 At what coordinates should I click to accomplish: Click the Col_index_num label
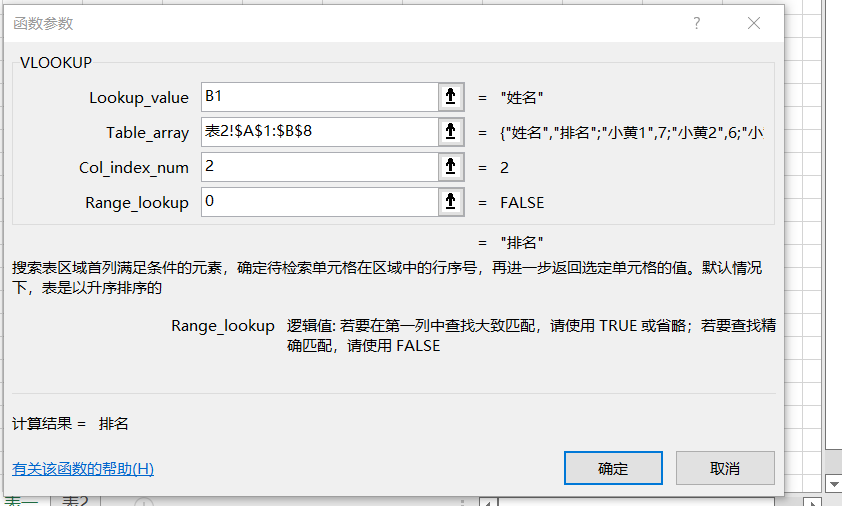click(134, 168)
